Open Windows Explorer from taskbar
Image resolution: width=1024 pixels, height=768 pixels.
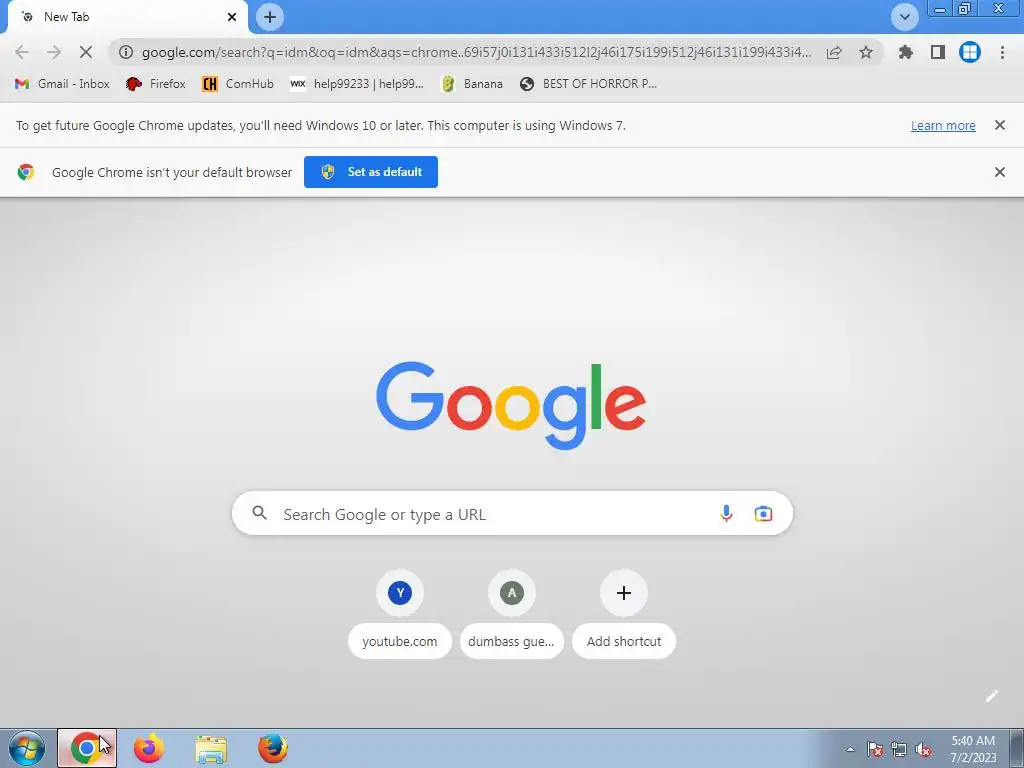pos(211,748)
